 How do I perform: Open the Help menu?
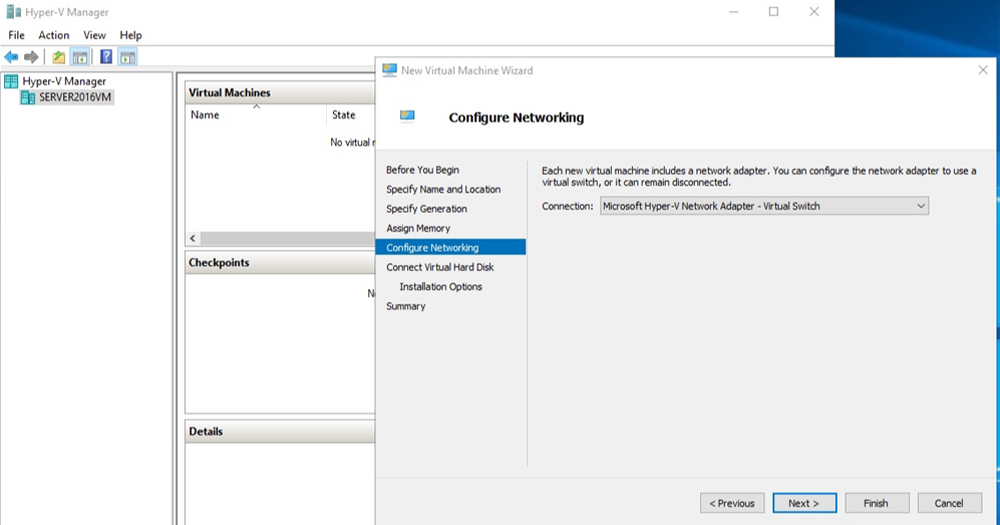(x=131, y=35)
